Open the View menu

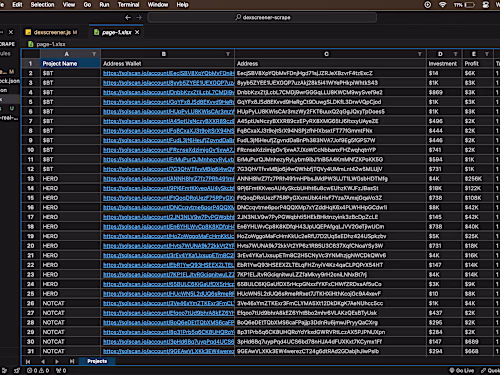coord(69,5)
